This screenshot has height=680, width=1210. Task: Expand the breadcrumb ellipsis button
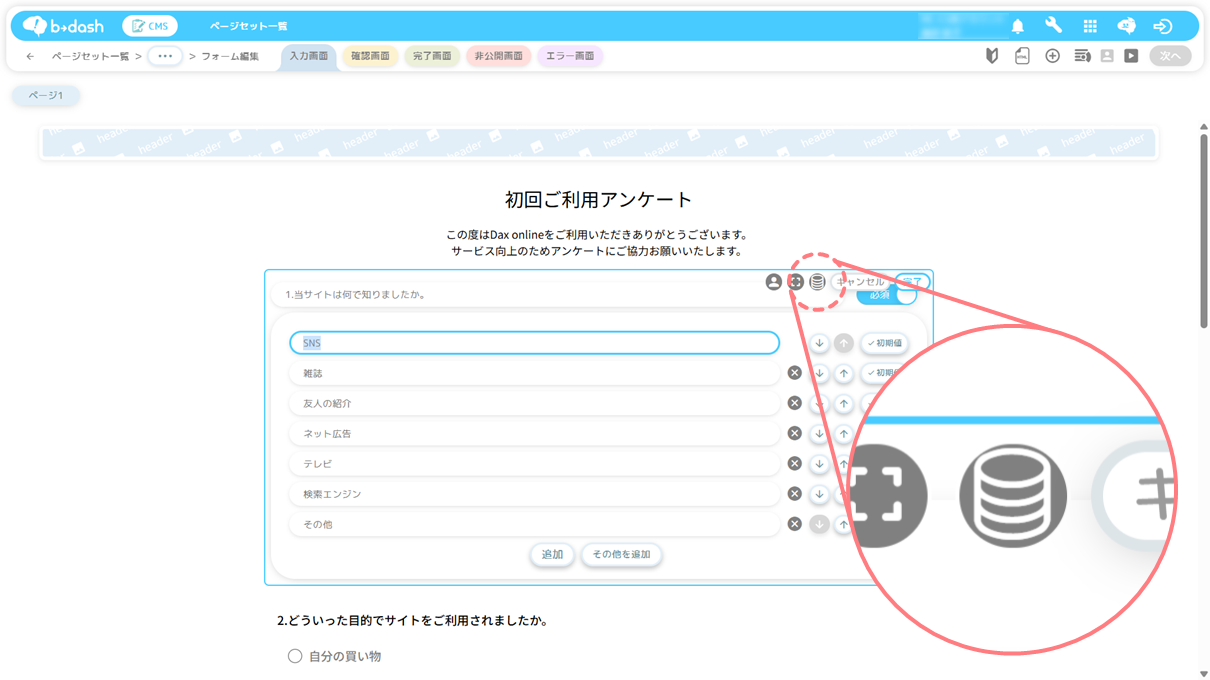tap(165, 56)
